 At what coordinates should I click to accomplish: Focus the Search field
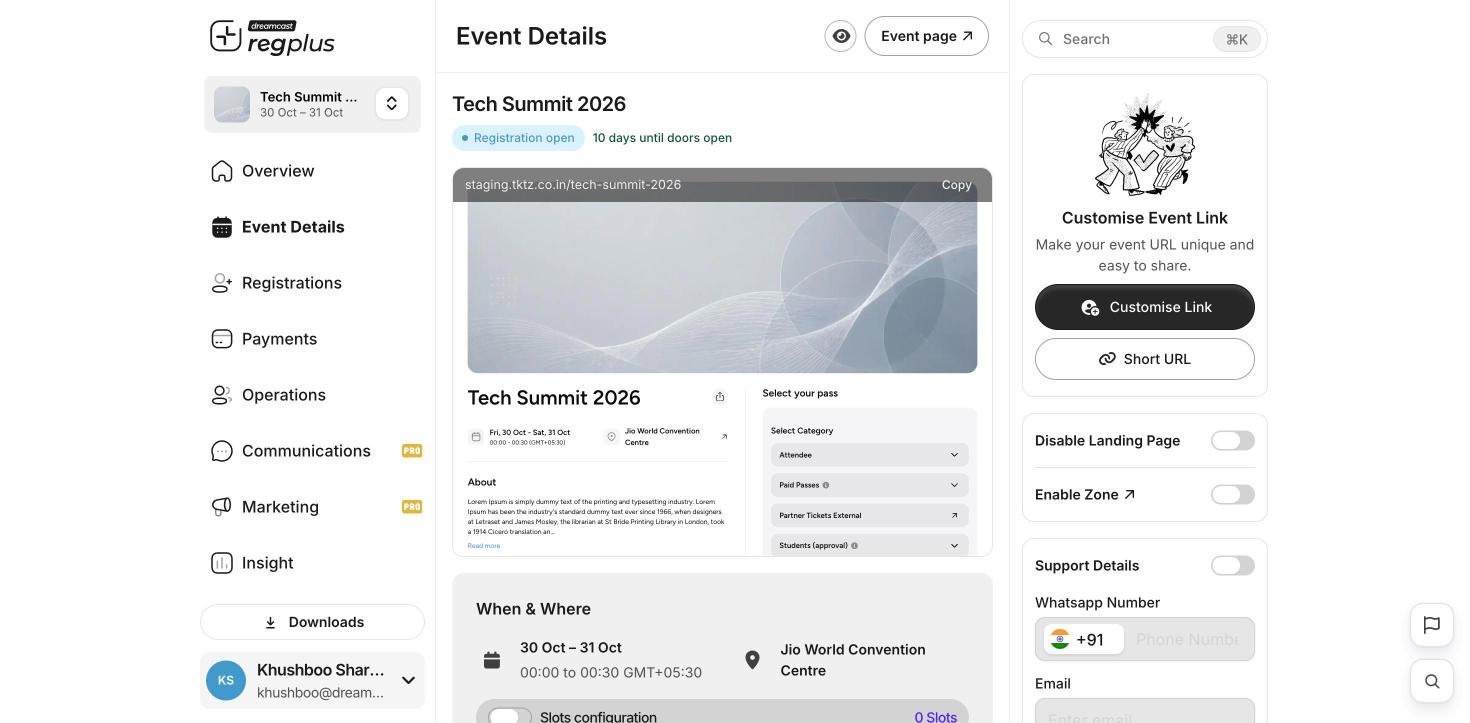pyautogui.click(x=1145, y=39)
